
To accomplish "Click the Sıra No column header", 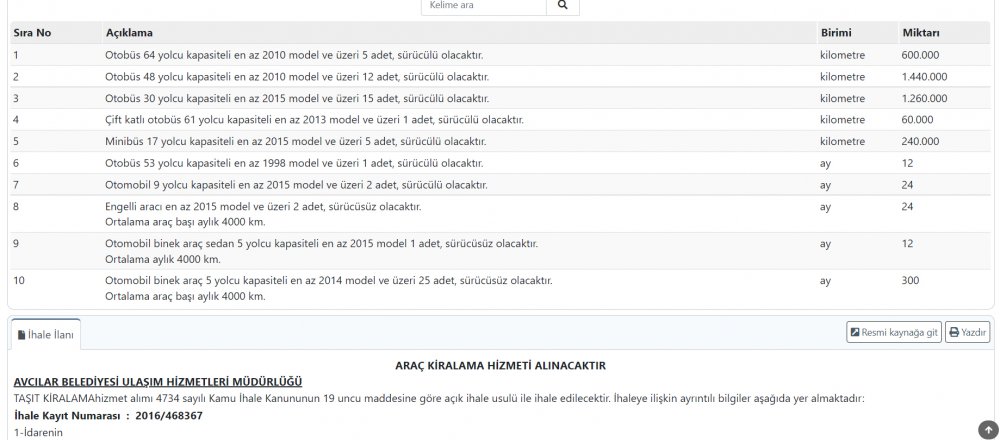I will tap(32, 33).
